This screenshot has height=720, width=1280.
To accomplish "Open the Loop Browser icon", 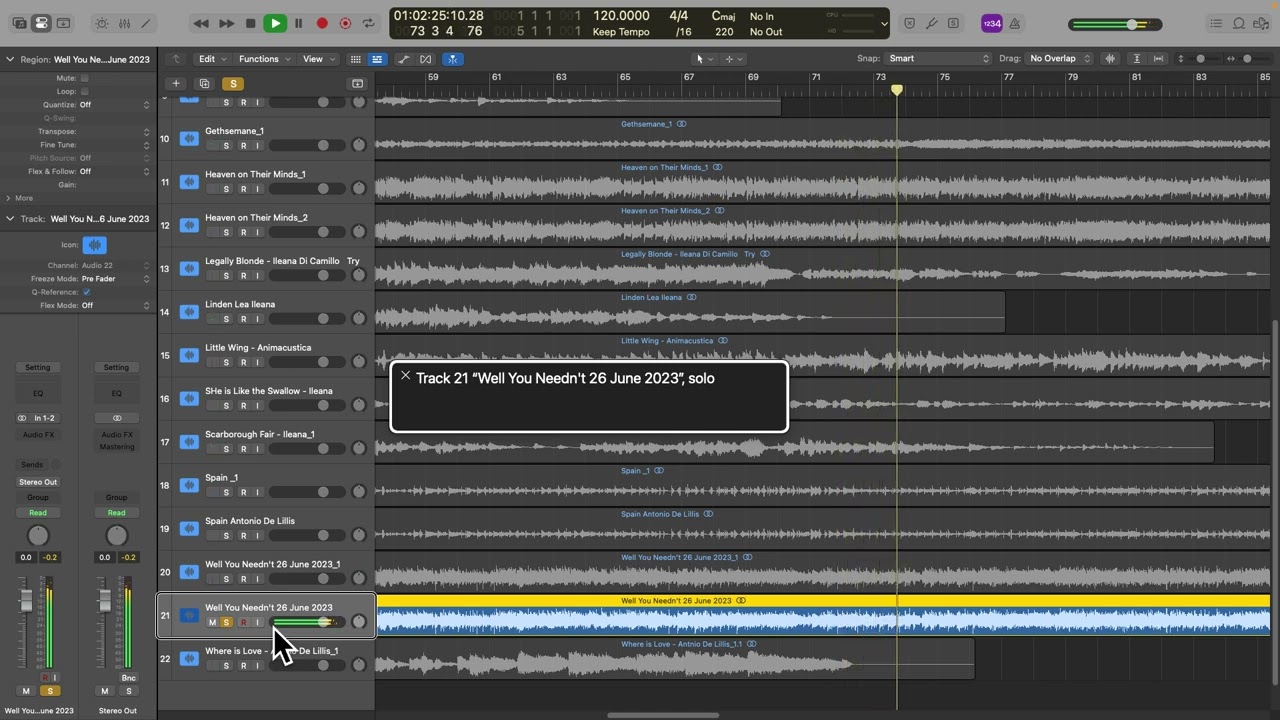I will point(1238,23).
